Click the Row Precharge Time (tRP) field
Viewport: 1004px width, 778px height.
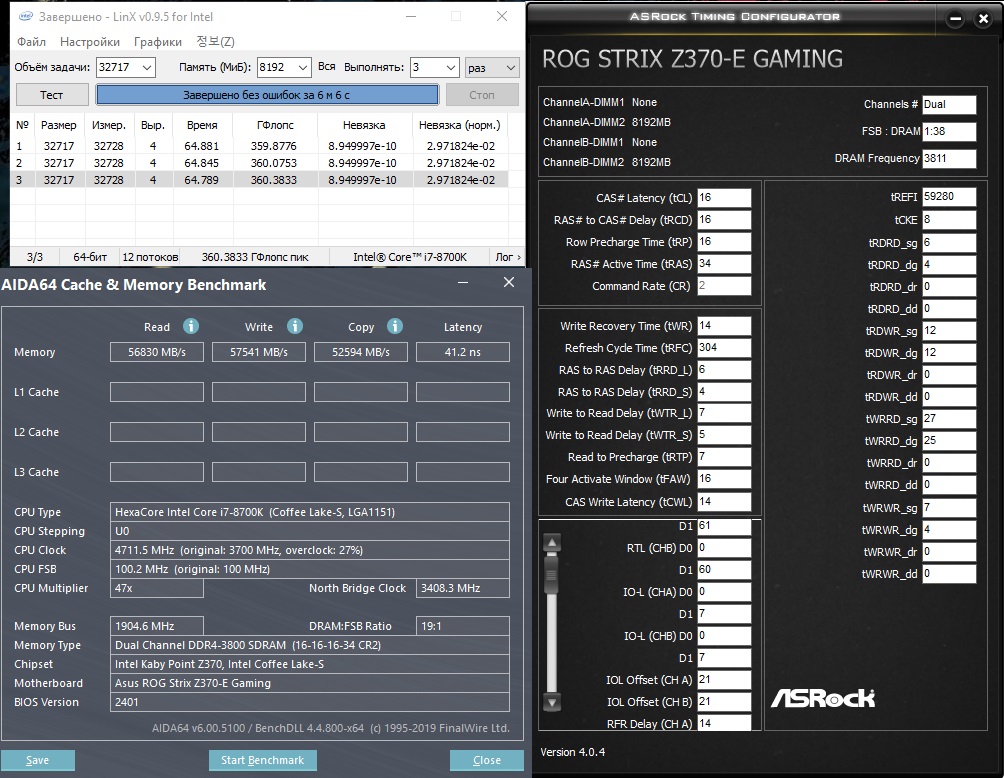click(x=724, y=242)
